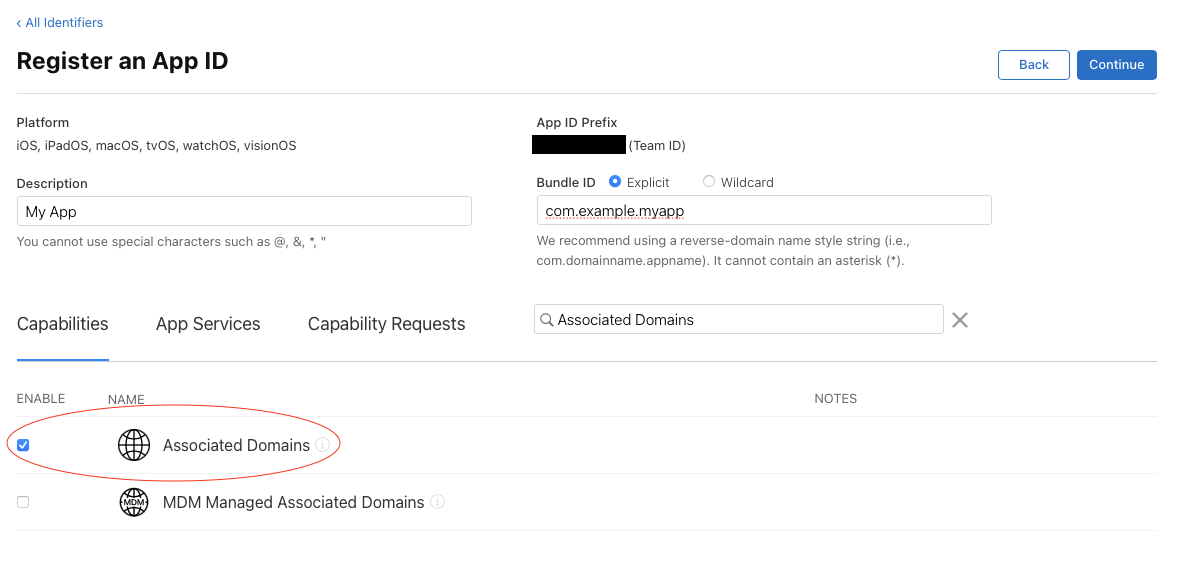Disable the Associated Domains capability
Viewport: 1187px width, 582px height.
pos(22,444)
